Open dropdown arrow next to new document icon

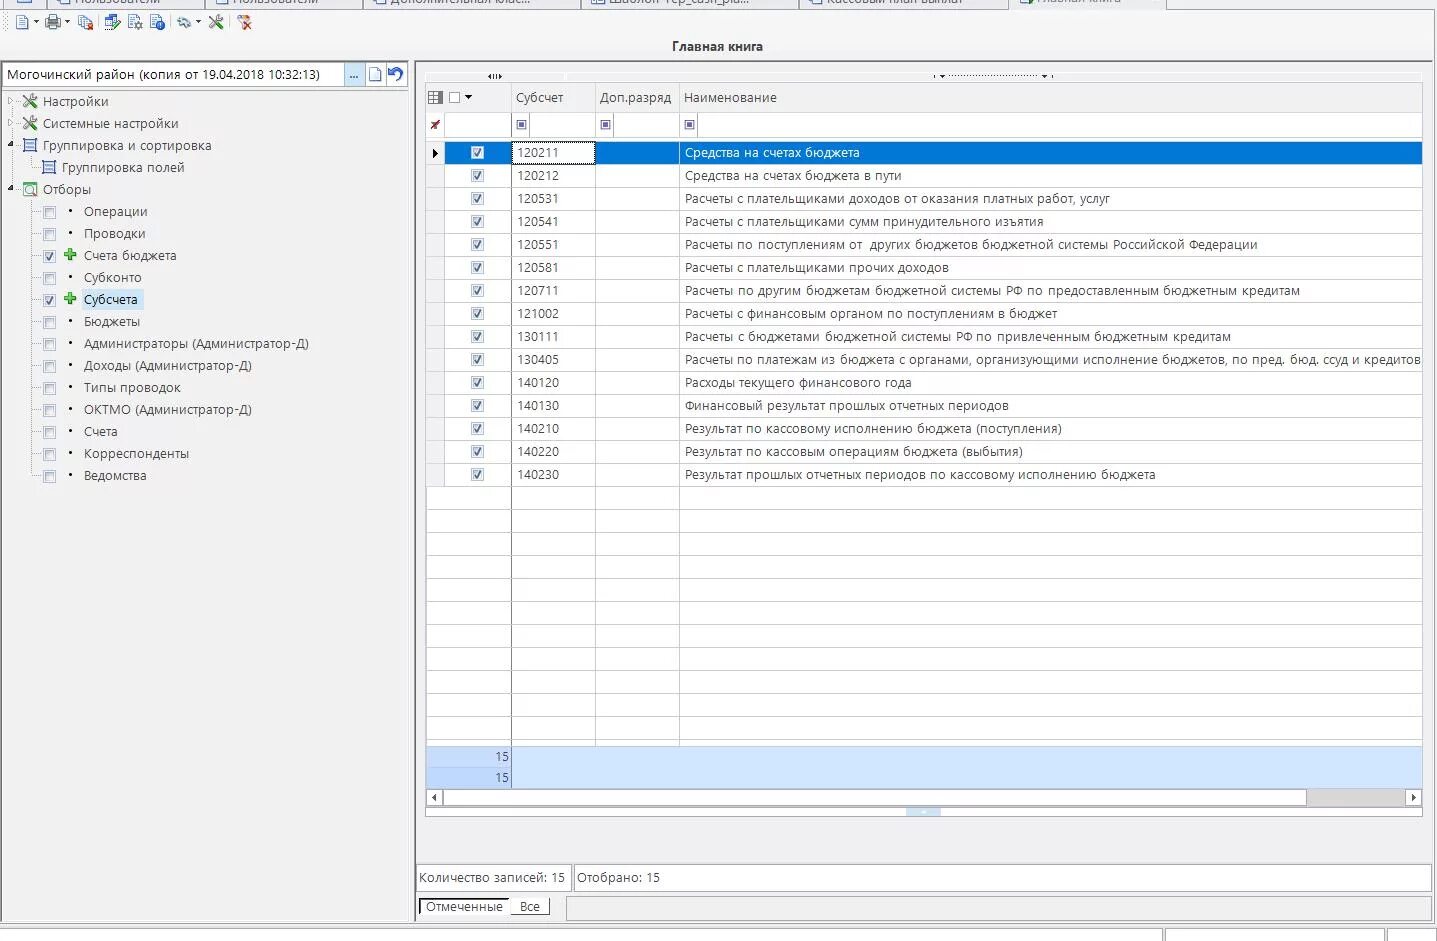[x=36, y=22]
